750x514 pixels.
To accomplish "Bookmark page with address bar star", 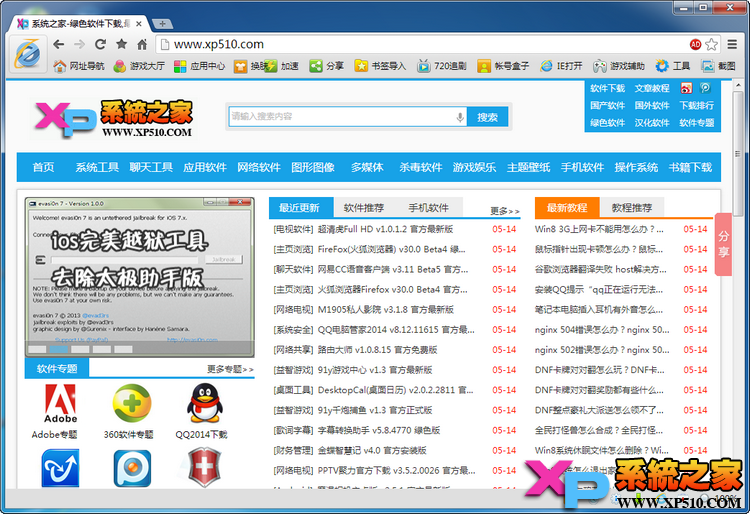I will pyautogui.click(x=712, y=44).
